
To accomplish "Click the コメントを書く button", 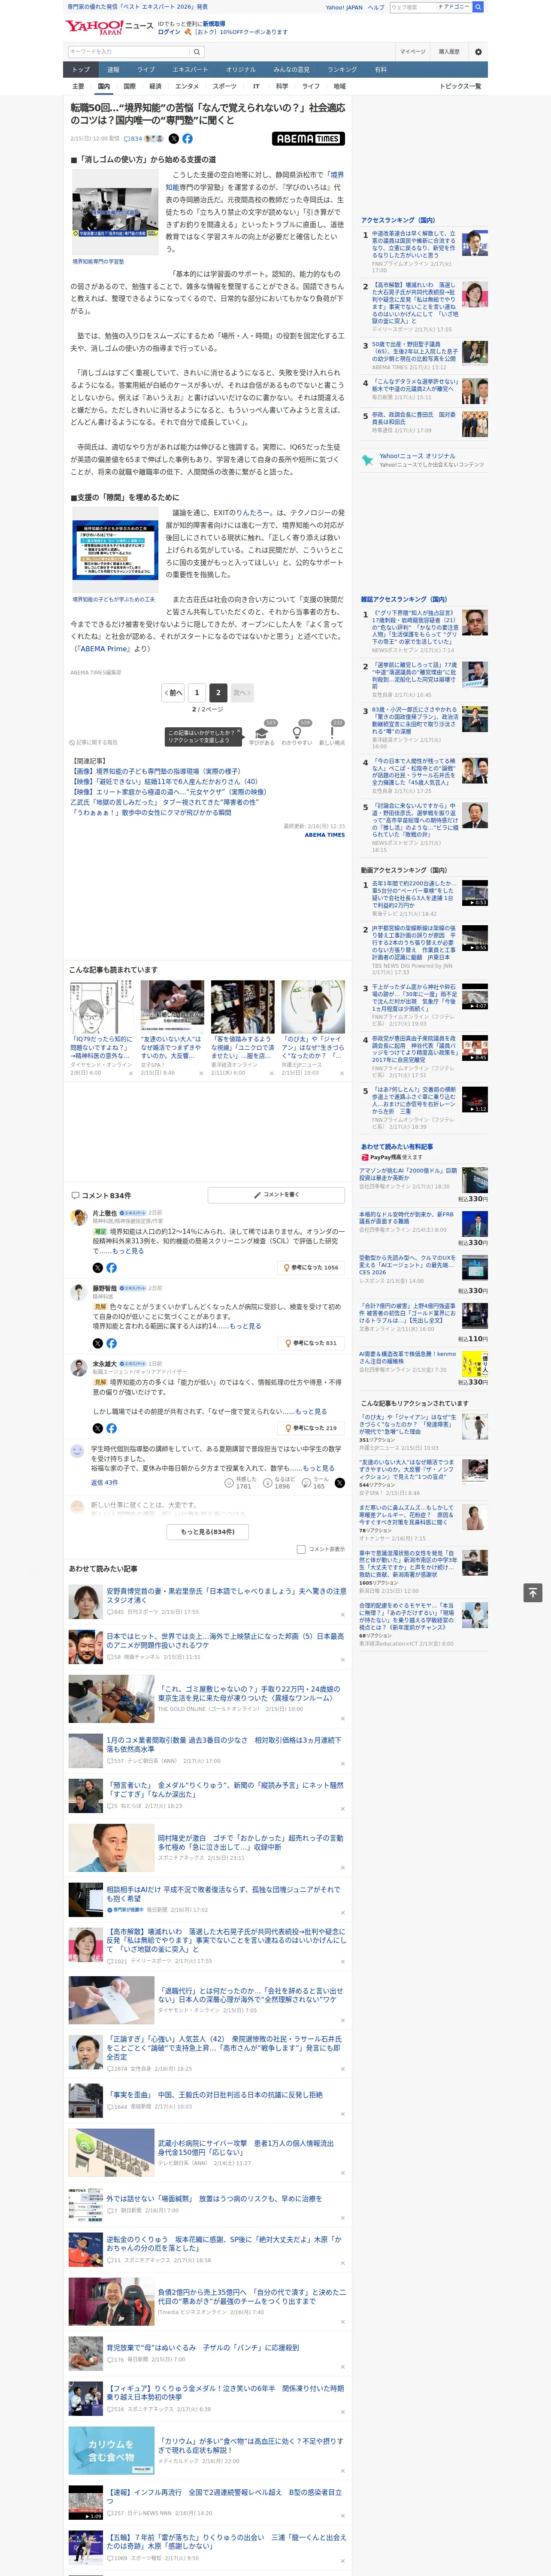I will click(x=277, y=1195).
